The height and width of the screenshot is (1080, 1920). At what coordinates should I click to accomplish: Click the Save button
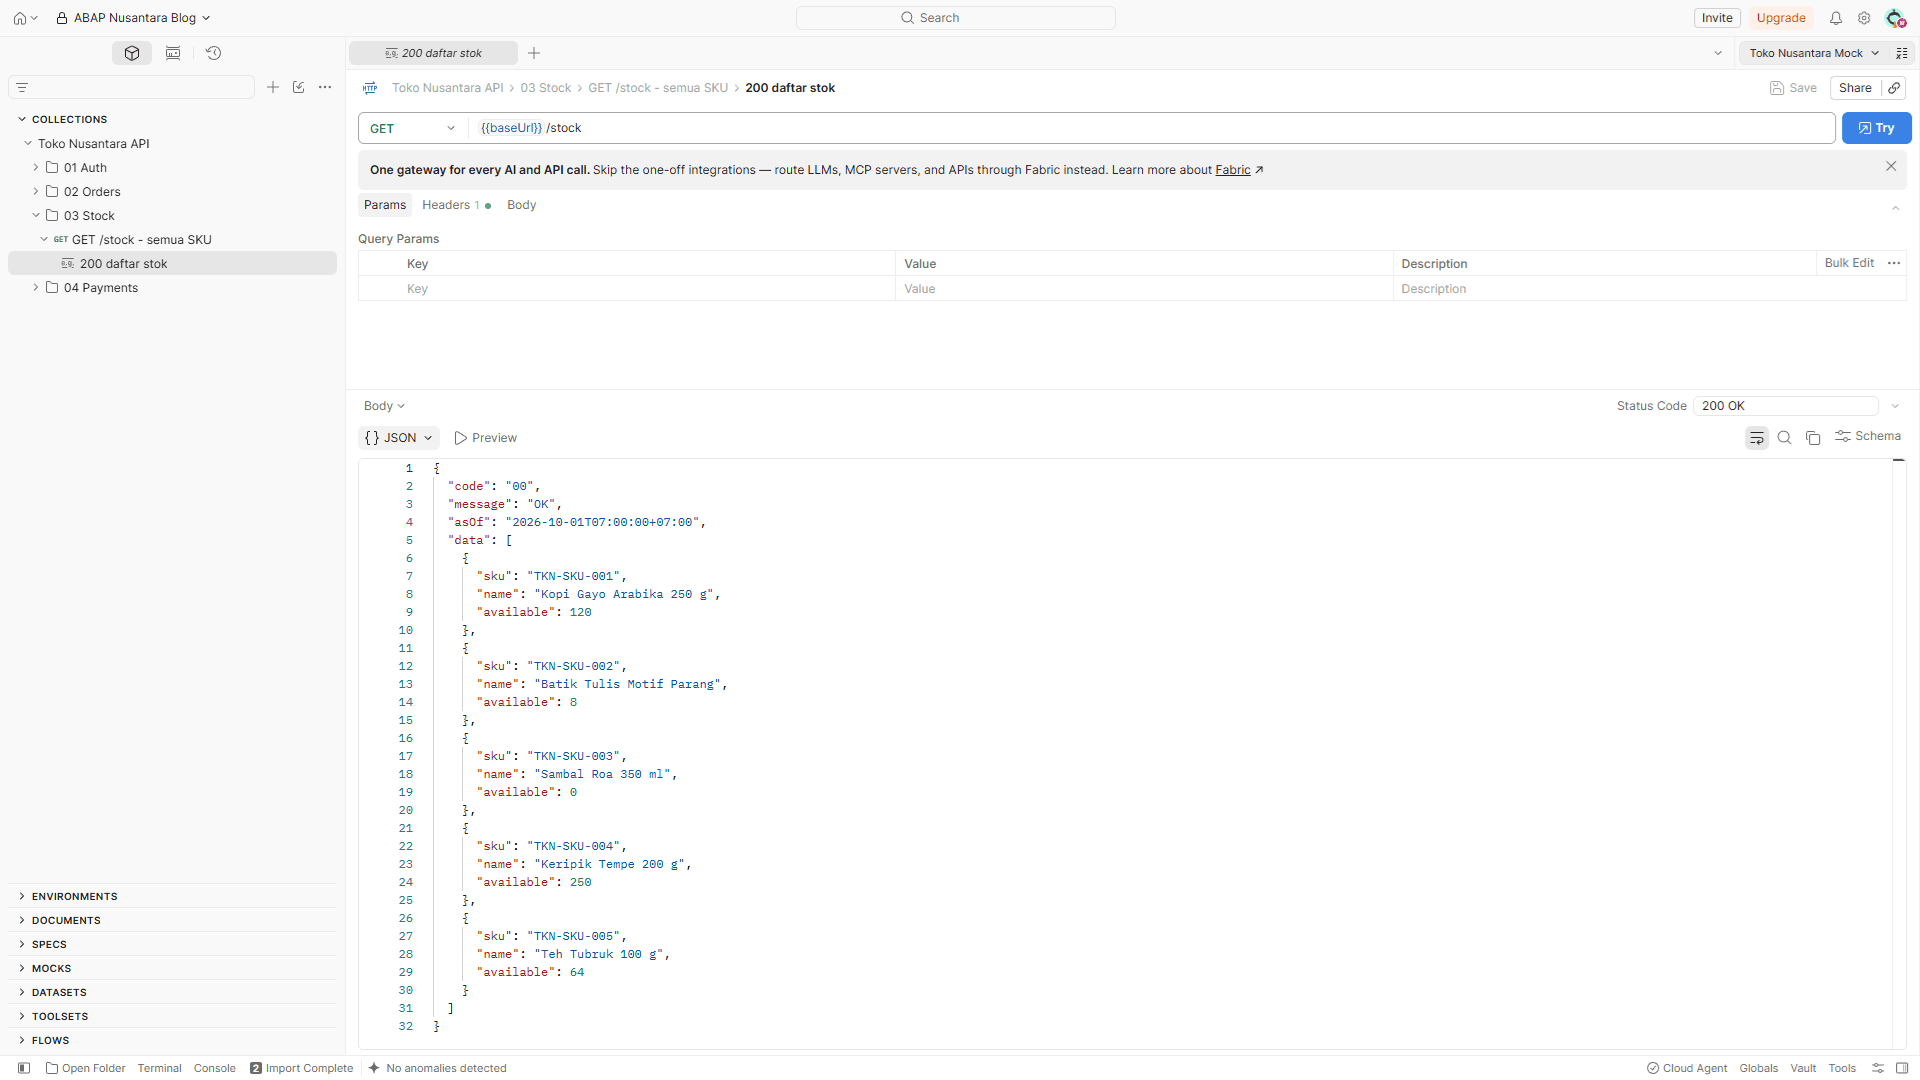click(x=1793, y=88)
